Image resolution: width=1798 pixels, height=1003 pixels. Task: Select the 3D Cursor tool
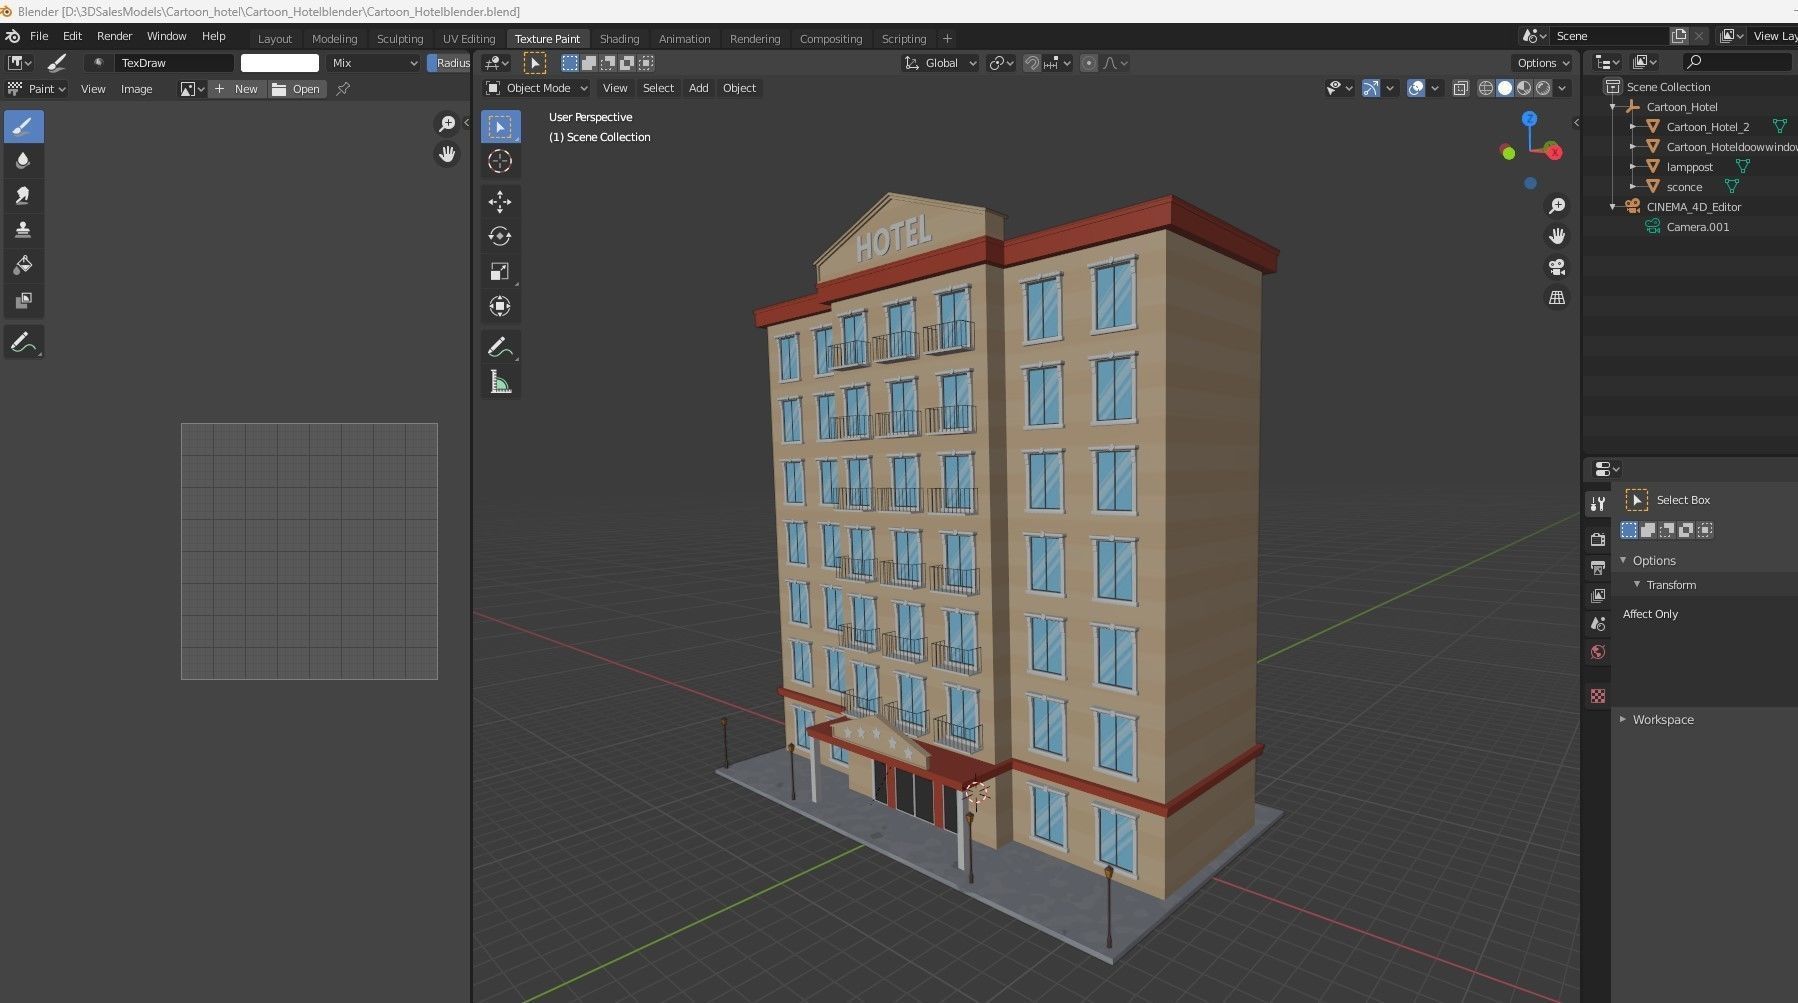point(500,161)
